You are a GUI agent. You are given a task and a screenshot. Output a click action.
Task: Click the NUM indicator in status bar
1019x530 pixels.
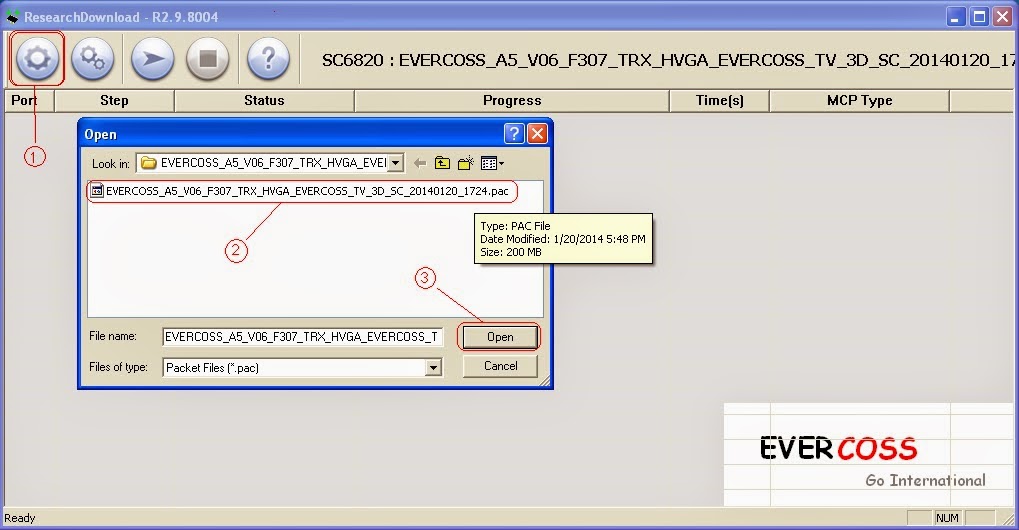(947, 518)
